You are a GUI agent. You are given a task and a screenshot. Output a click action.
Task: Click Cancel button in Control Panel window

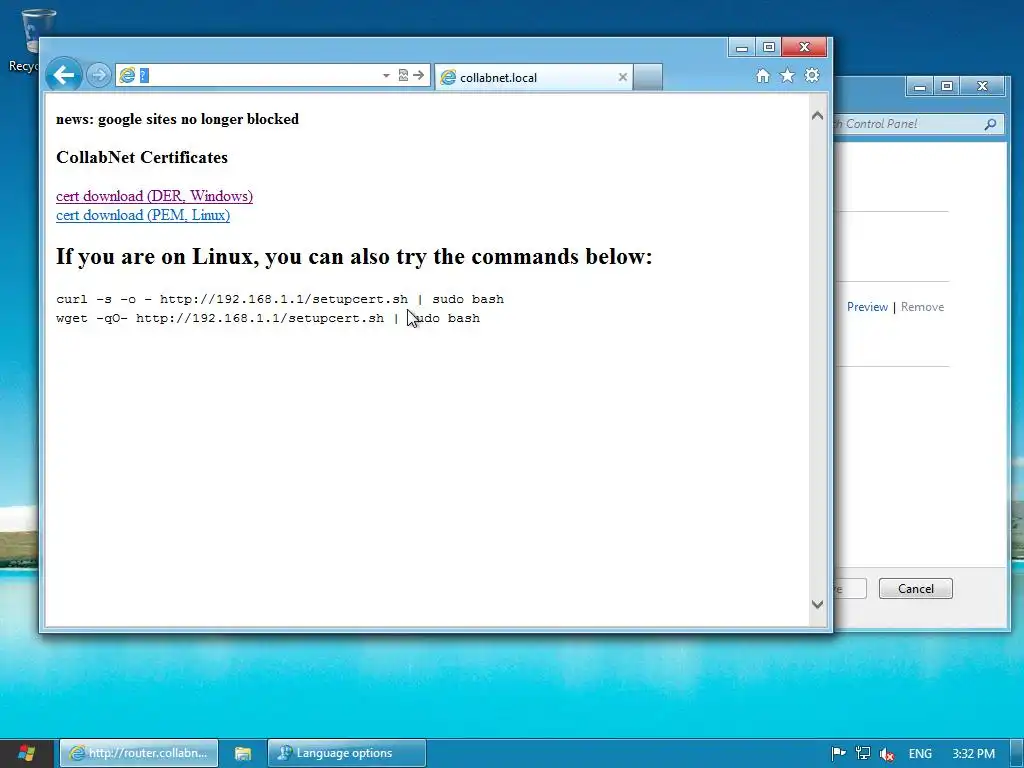pyautogui.click(x=916, y=588)
